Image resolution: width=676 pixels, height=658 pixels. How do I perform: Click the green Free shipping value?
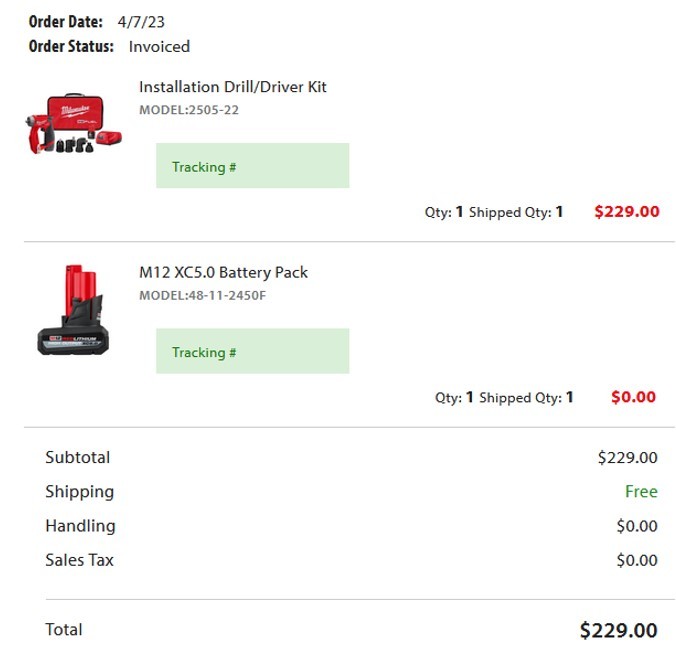click(641, 491)
